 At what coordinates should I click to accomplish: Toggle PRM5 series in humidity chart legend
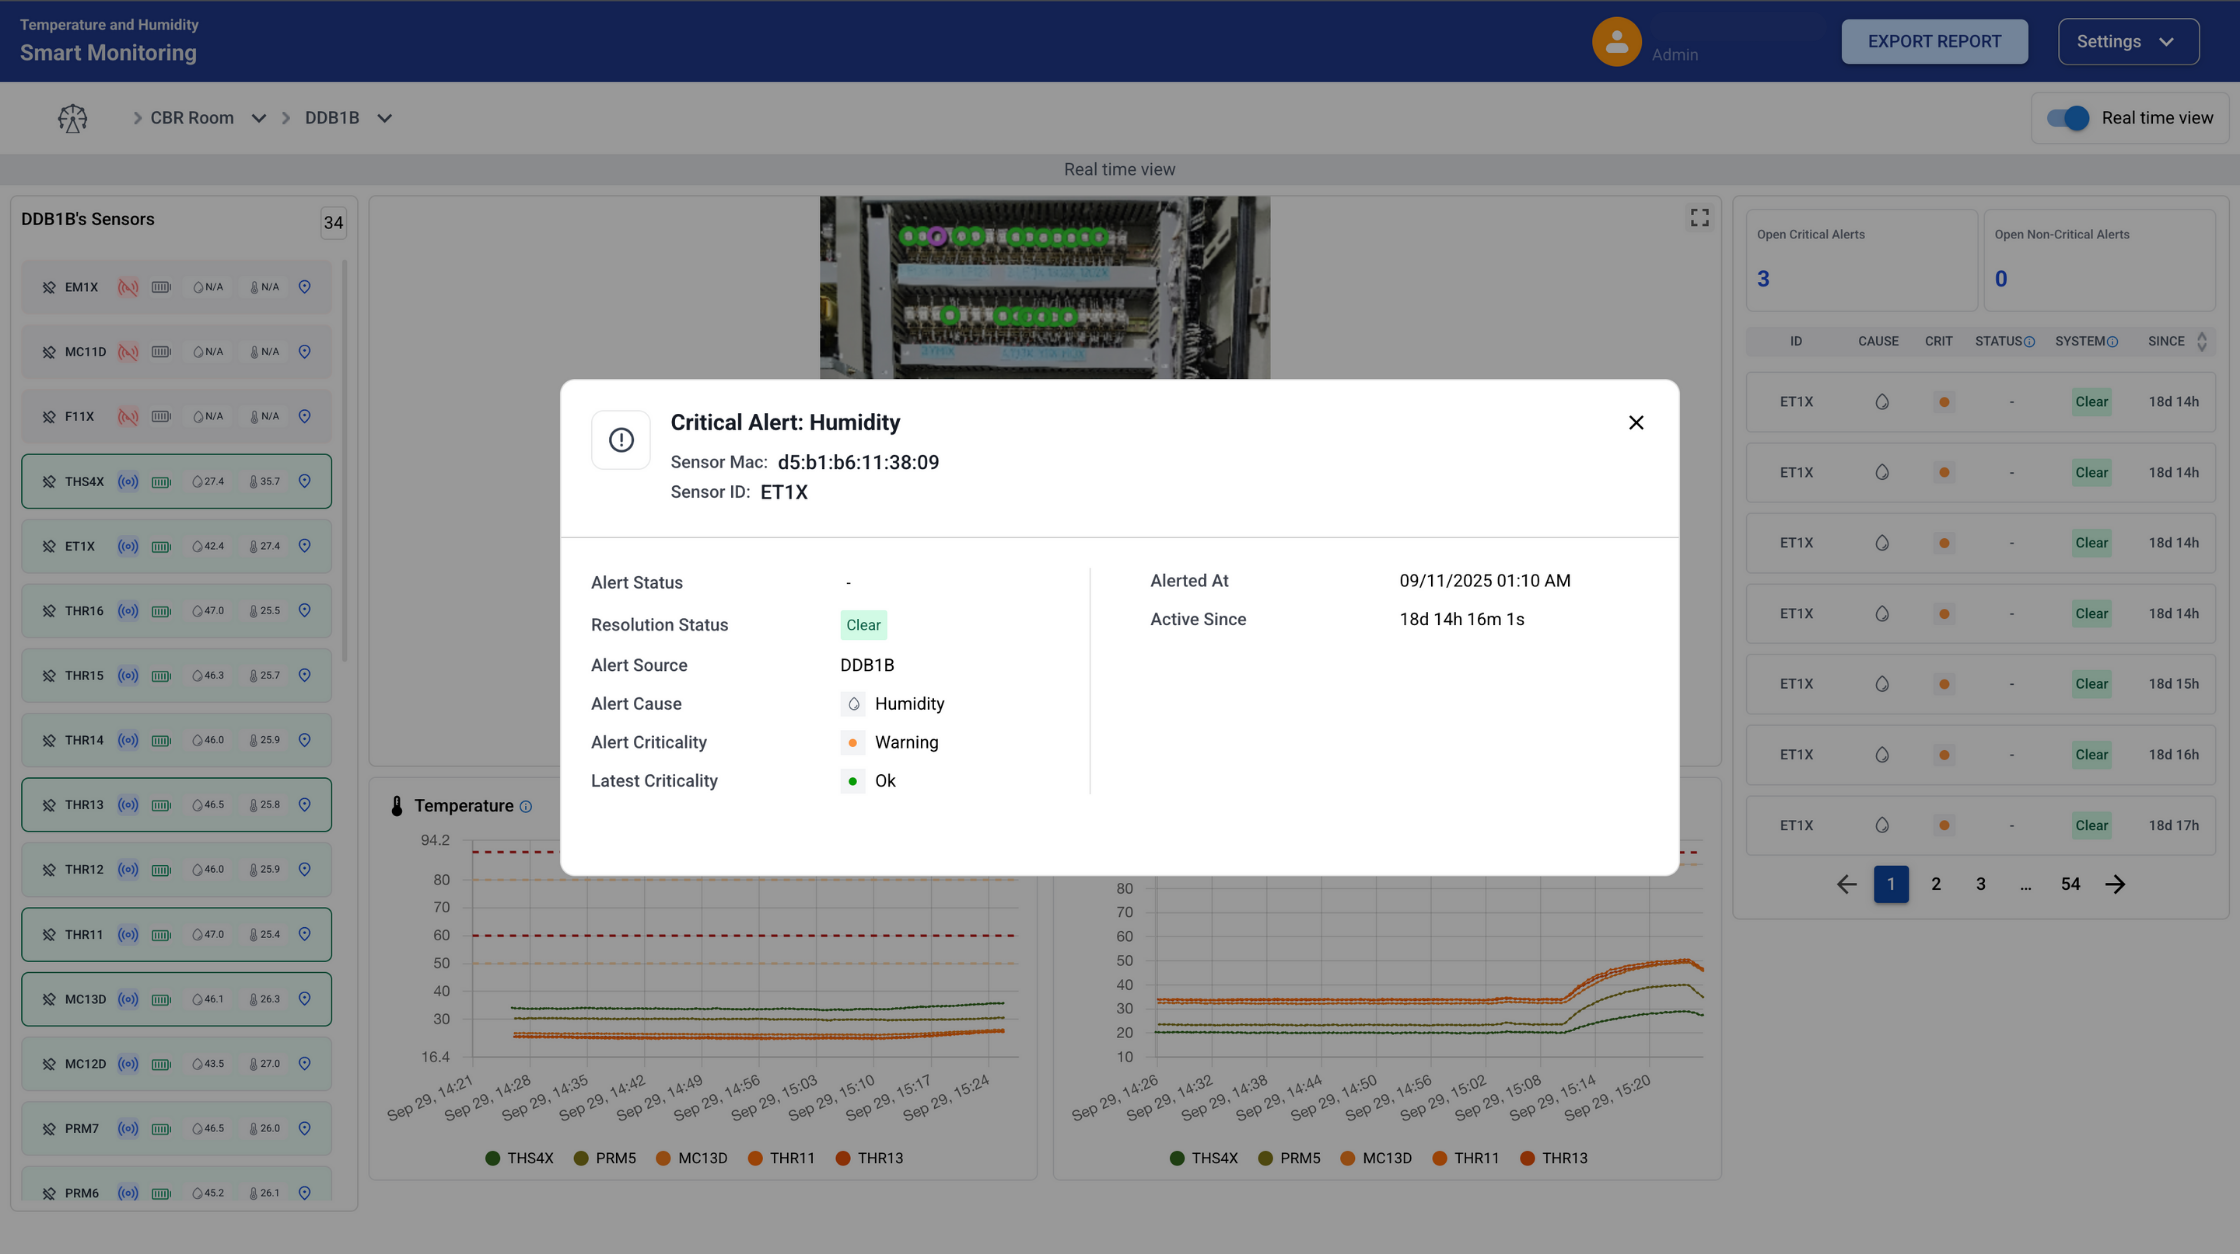click(x=1289, y=1158)
